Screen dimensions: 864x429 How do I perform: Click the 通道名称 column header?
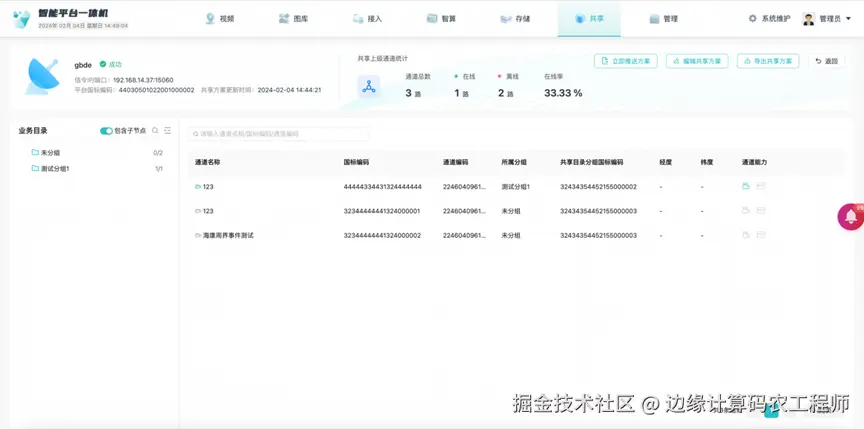(208, 162)
